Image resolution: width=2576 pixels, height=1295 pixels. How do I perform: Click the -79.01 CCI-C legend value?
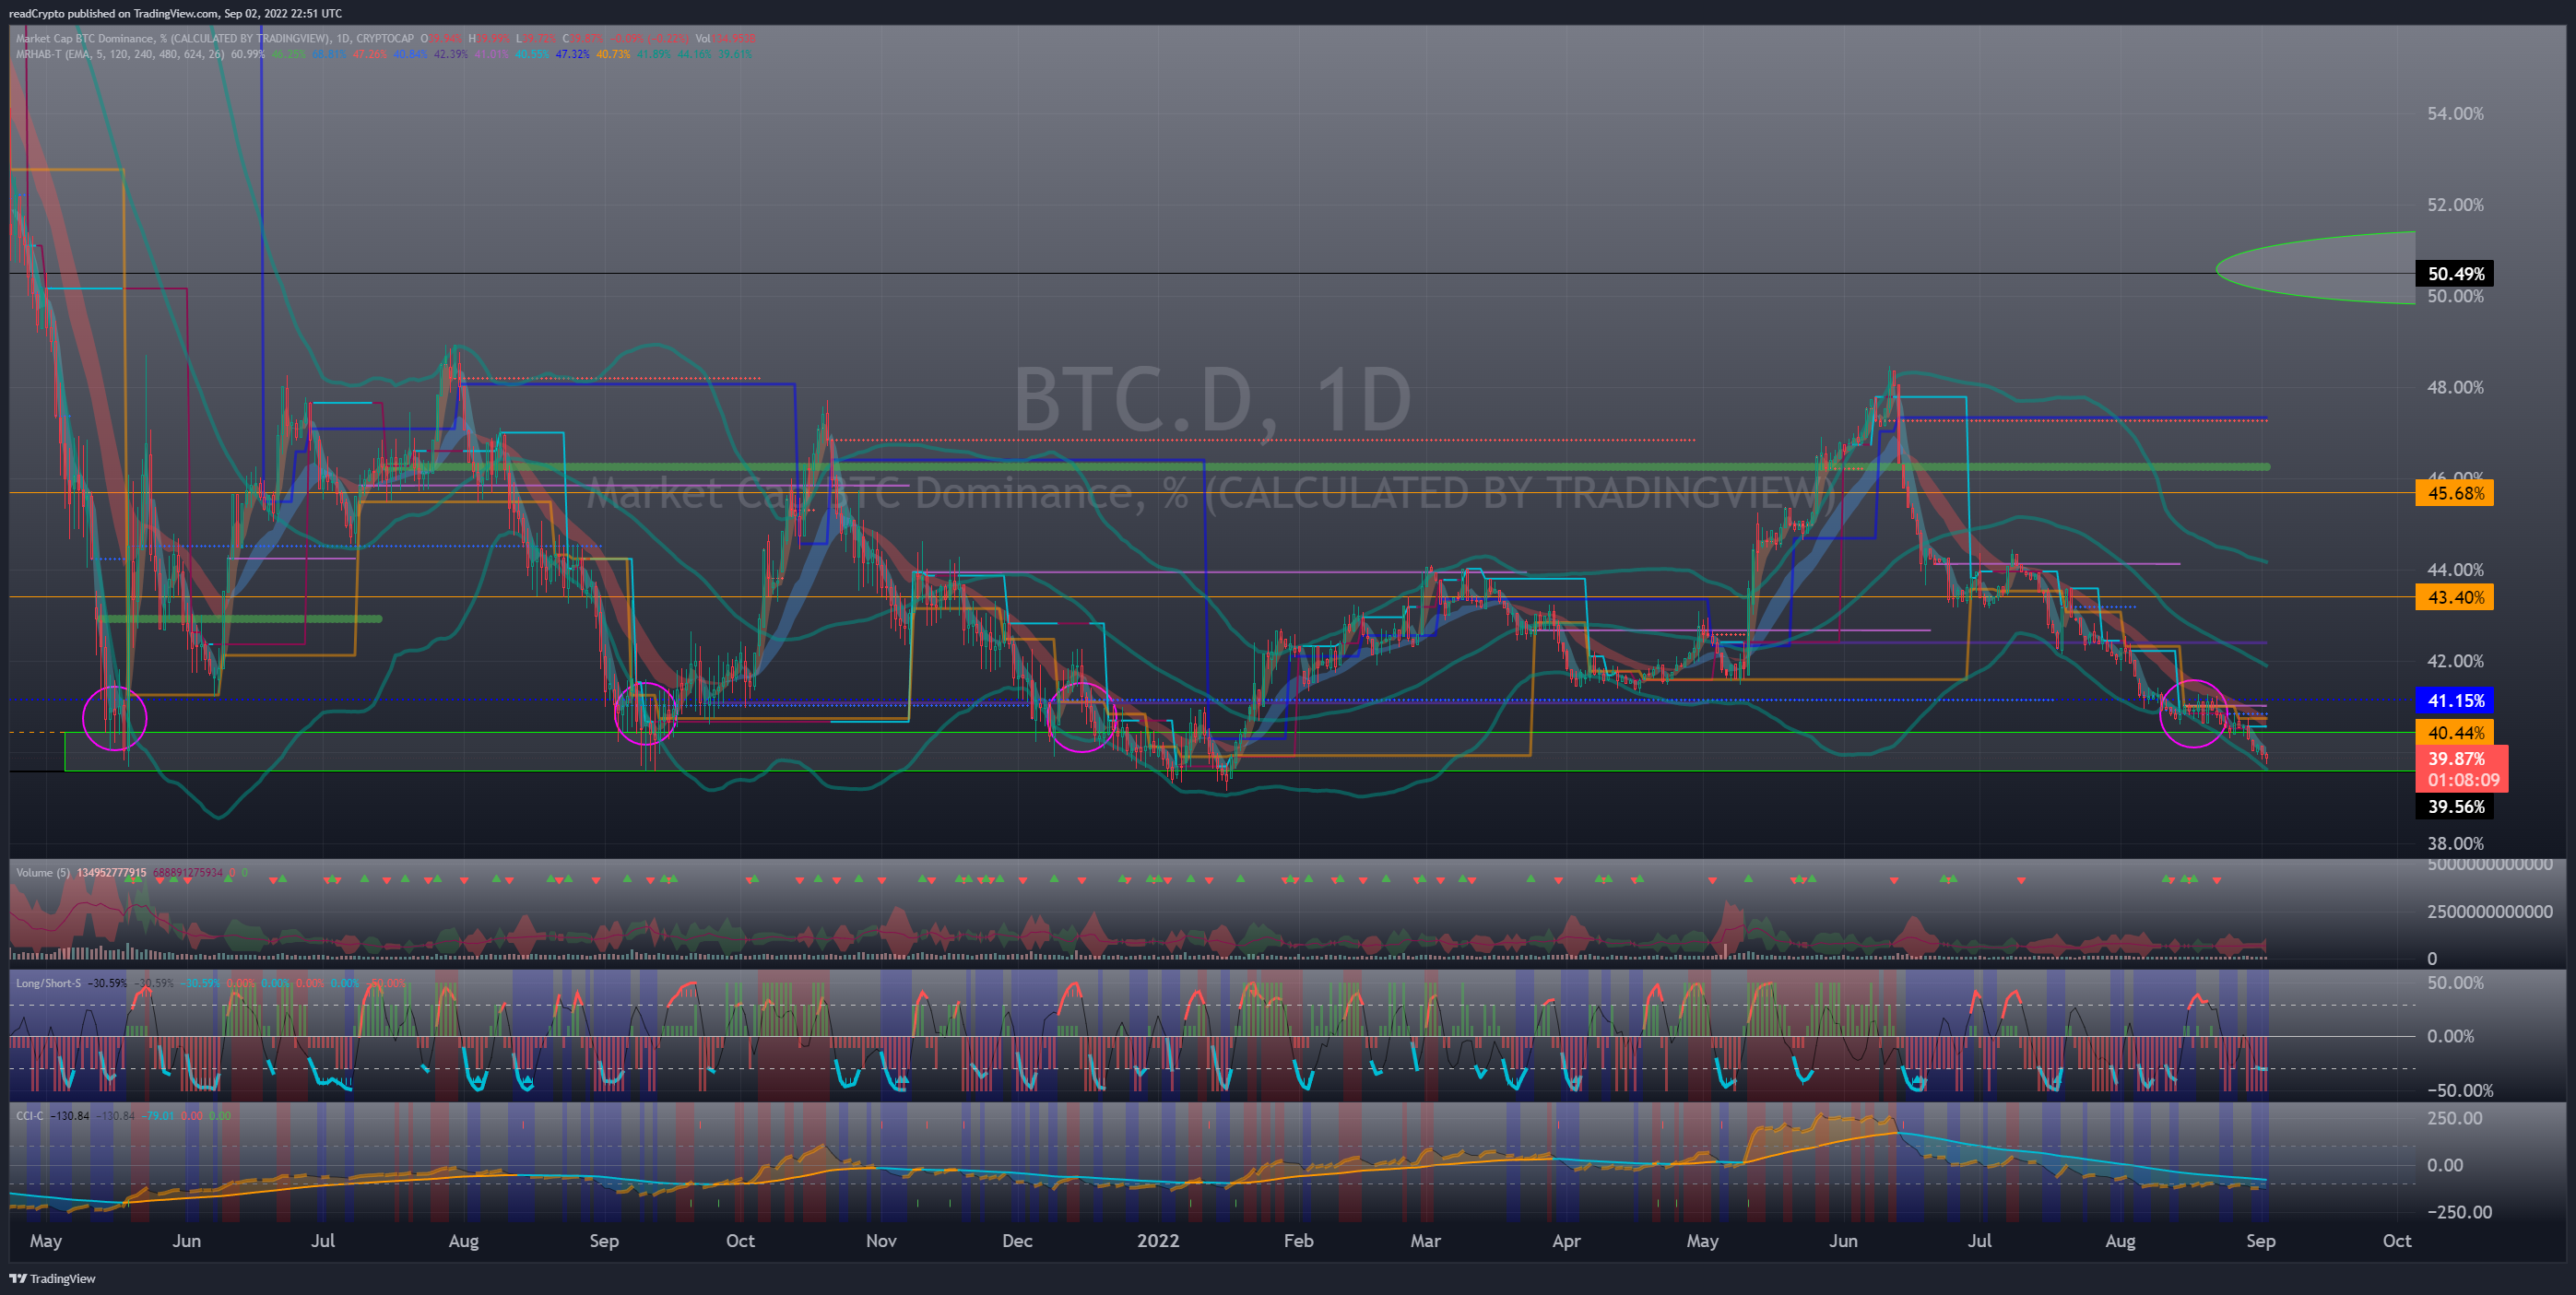(158, 1116)
